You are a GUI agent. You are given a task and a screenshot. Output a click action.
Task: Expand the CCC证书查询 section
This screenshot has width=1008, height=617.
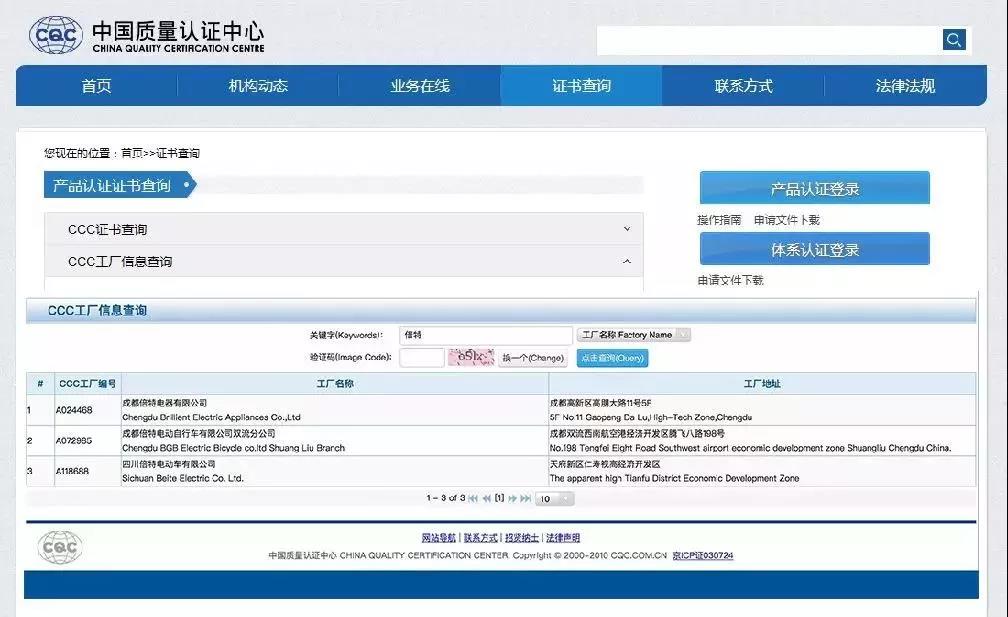(344, 229)
